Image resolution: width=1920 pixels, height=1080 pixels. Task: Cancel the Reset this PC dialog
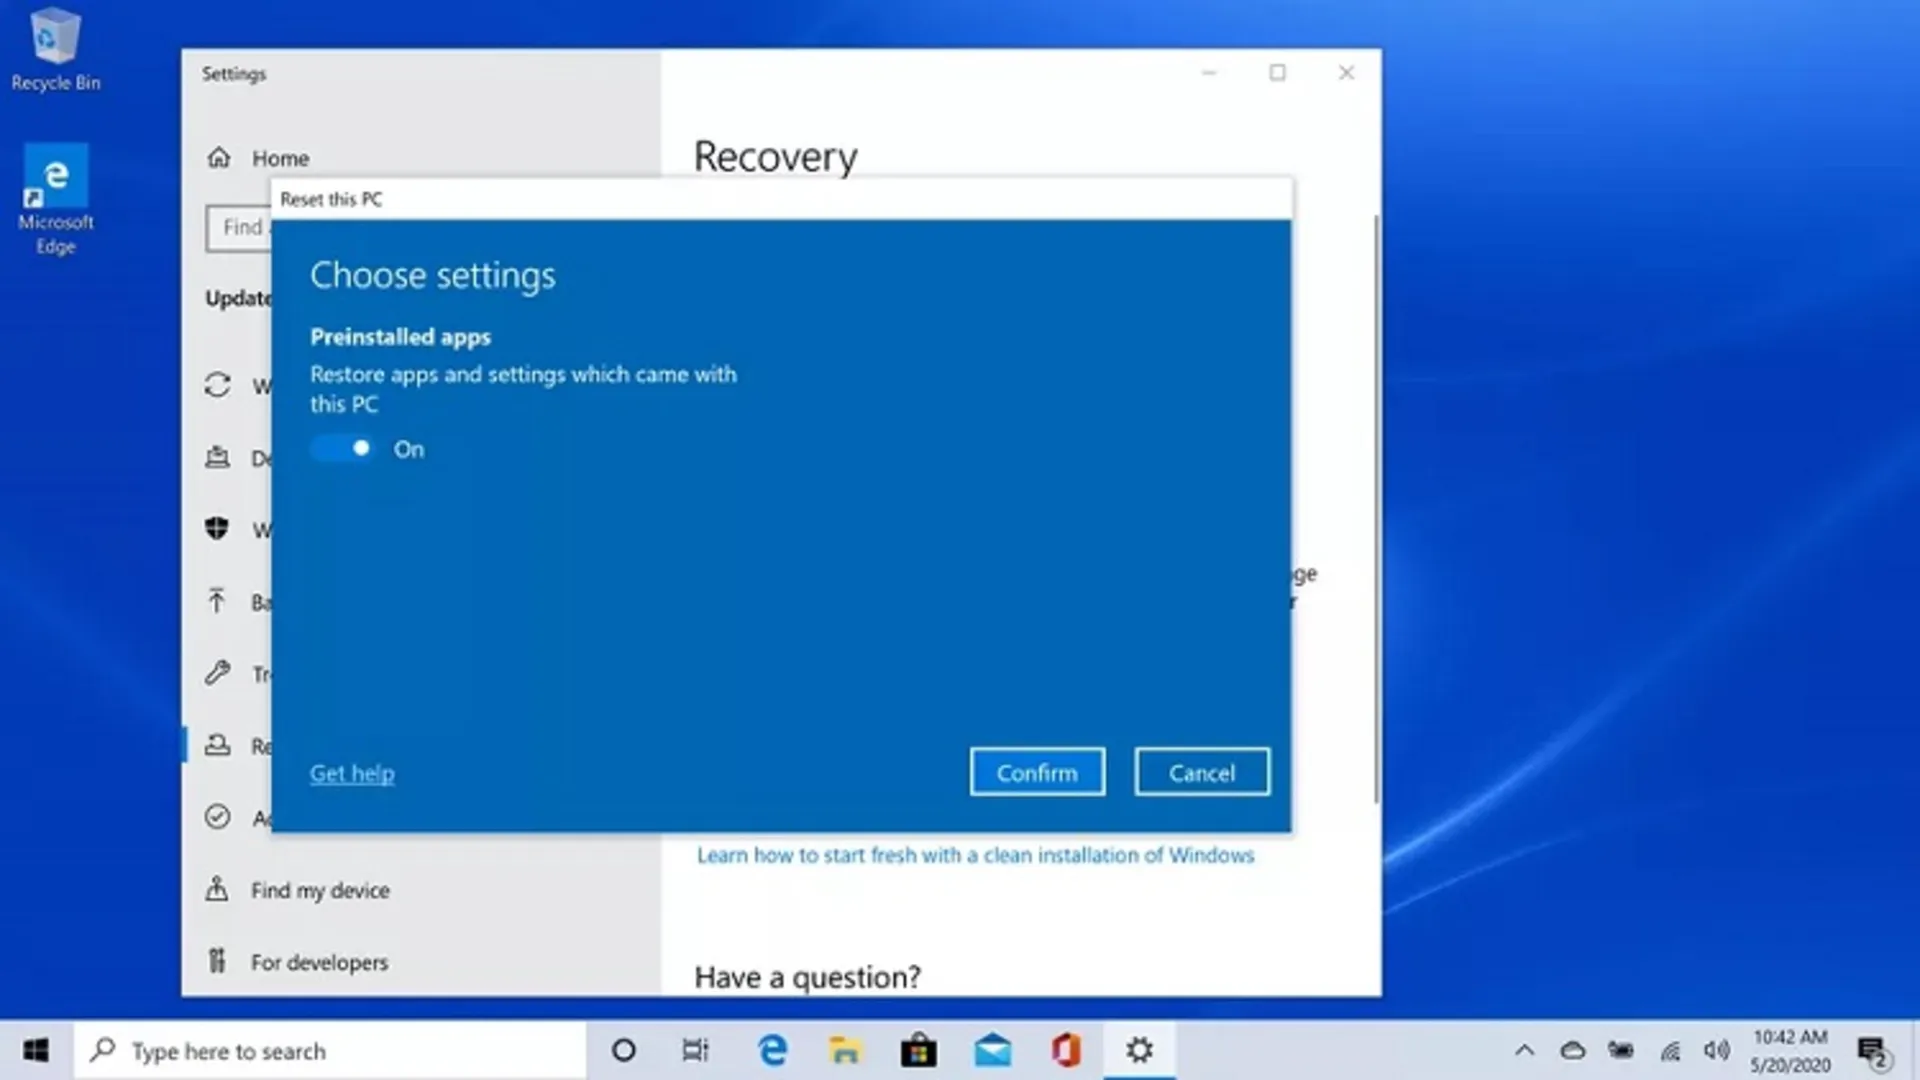1202,772
